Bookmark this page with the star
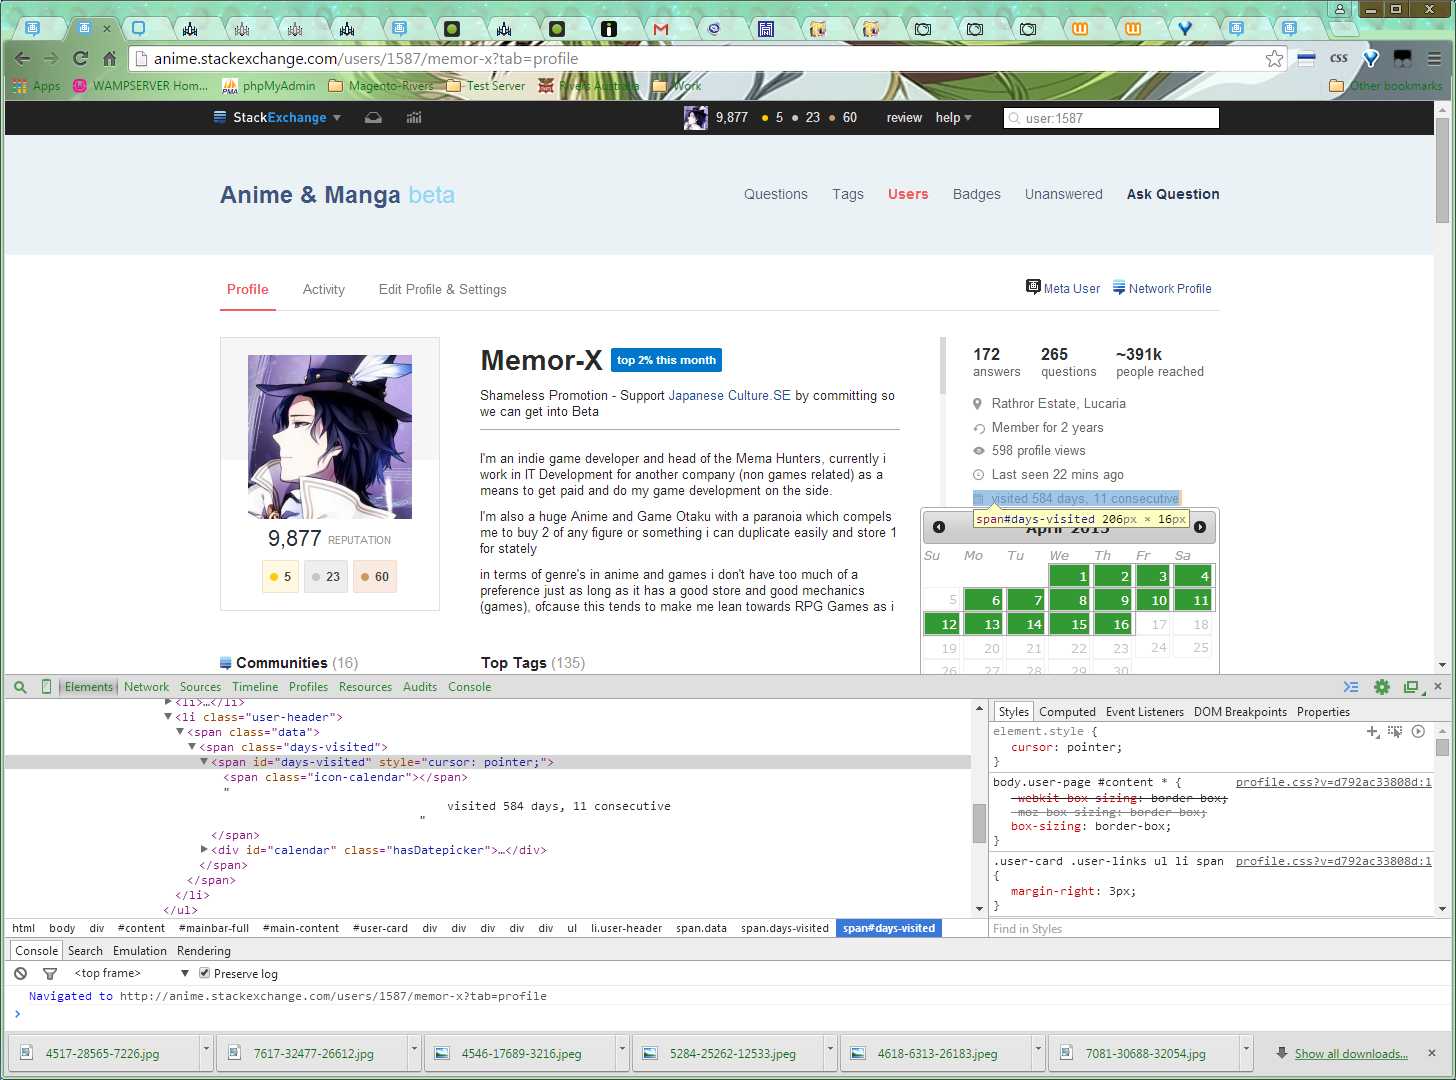The height and width of the screenshot is (1080, 1456). tap(1274, 59)
